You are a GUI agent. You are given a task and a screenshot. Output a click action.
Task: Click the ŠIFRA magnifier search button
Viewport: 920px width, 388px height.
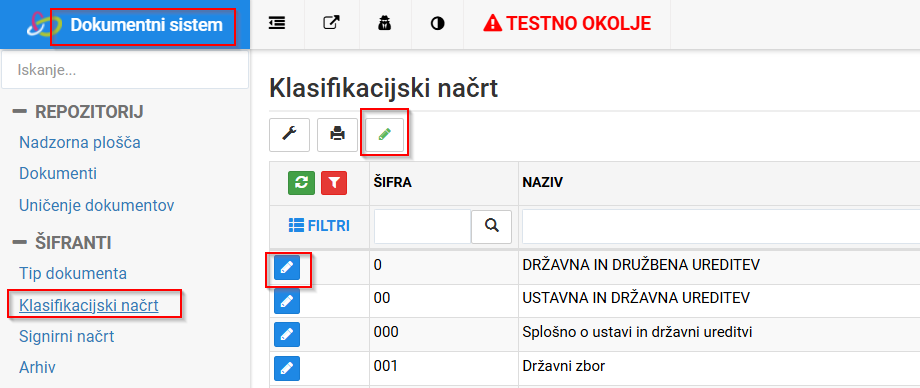coord(492,226)
